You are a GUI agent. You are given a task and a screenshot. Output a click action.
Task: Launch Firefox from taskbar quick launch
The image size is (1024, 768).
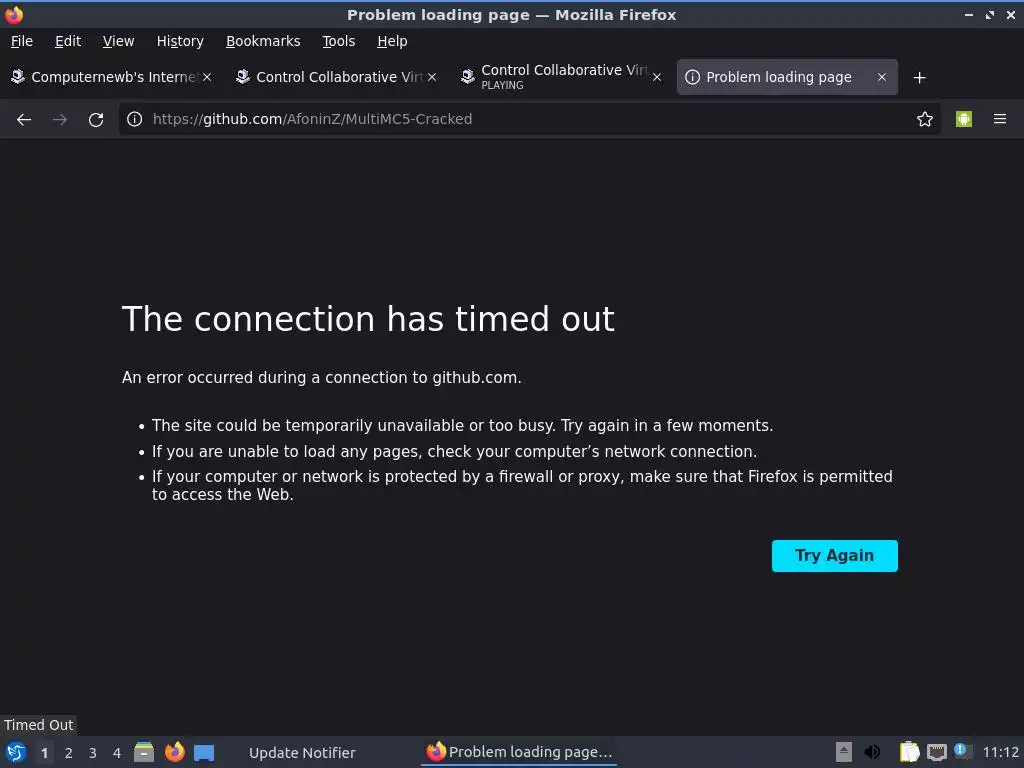(174, 752)
